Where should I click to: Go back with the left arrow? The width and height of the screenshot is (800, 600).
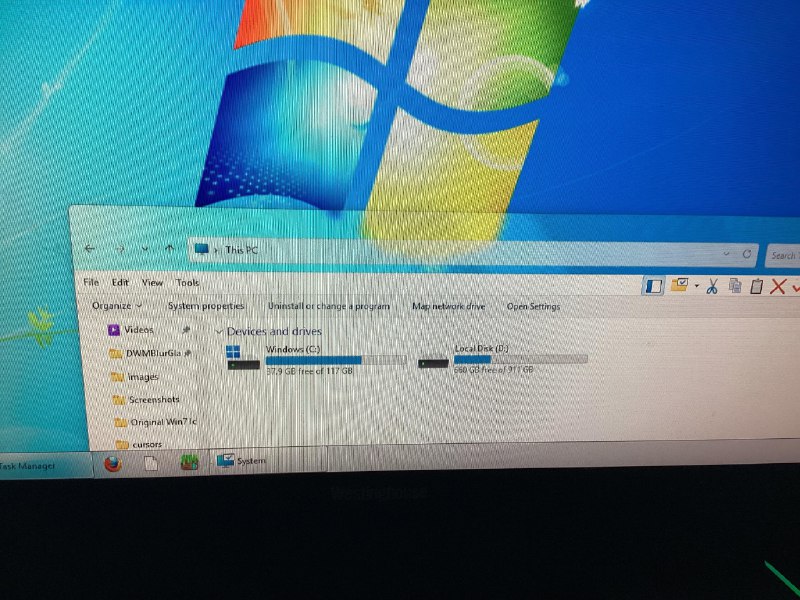[x=90, y=248]
